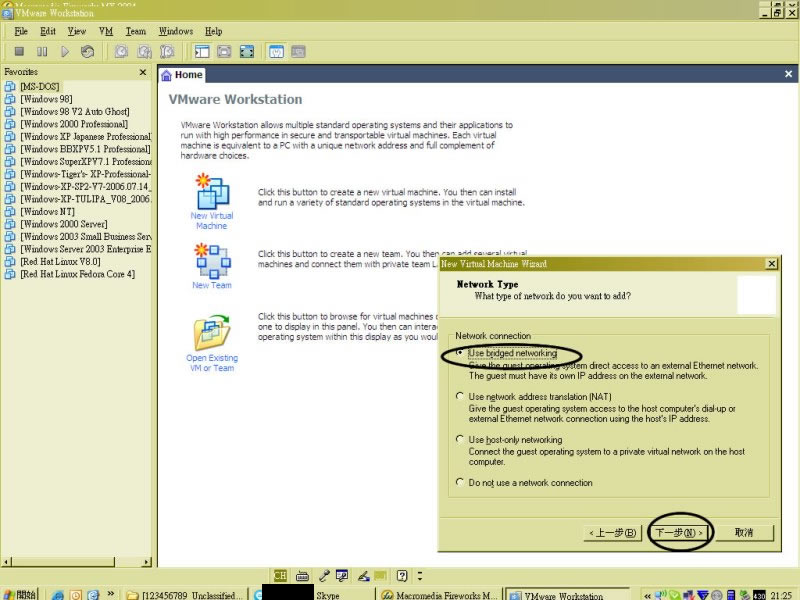This screenshot has width=800, height=600.
Task: Click the Power On play toolbar icon
Action: tap(65, 52)
